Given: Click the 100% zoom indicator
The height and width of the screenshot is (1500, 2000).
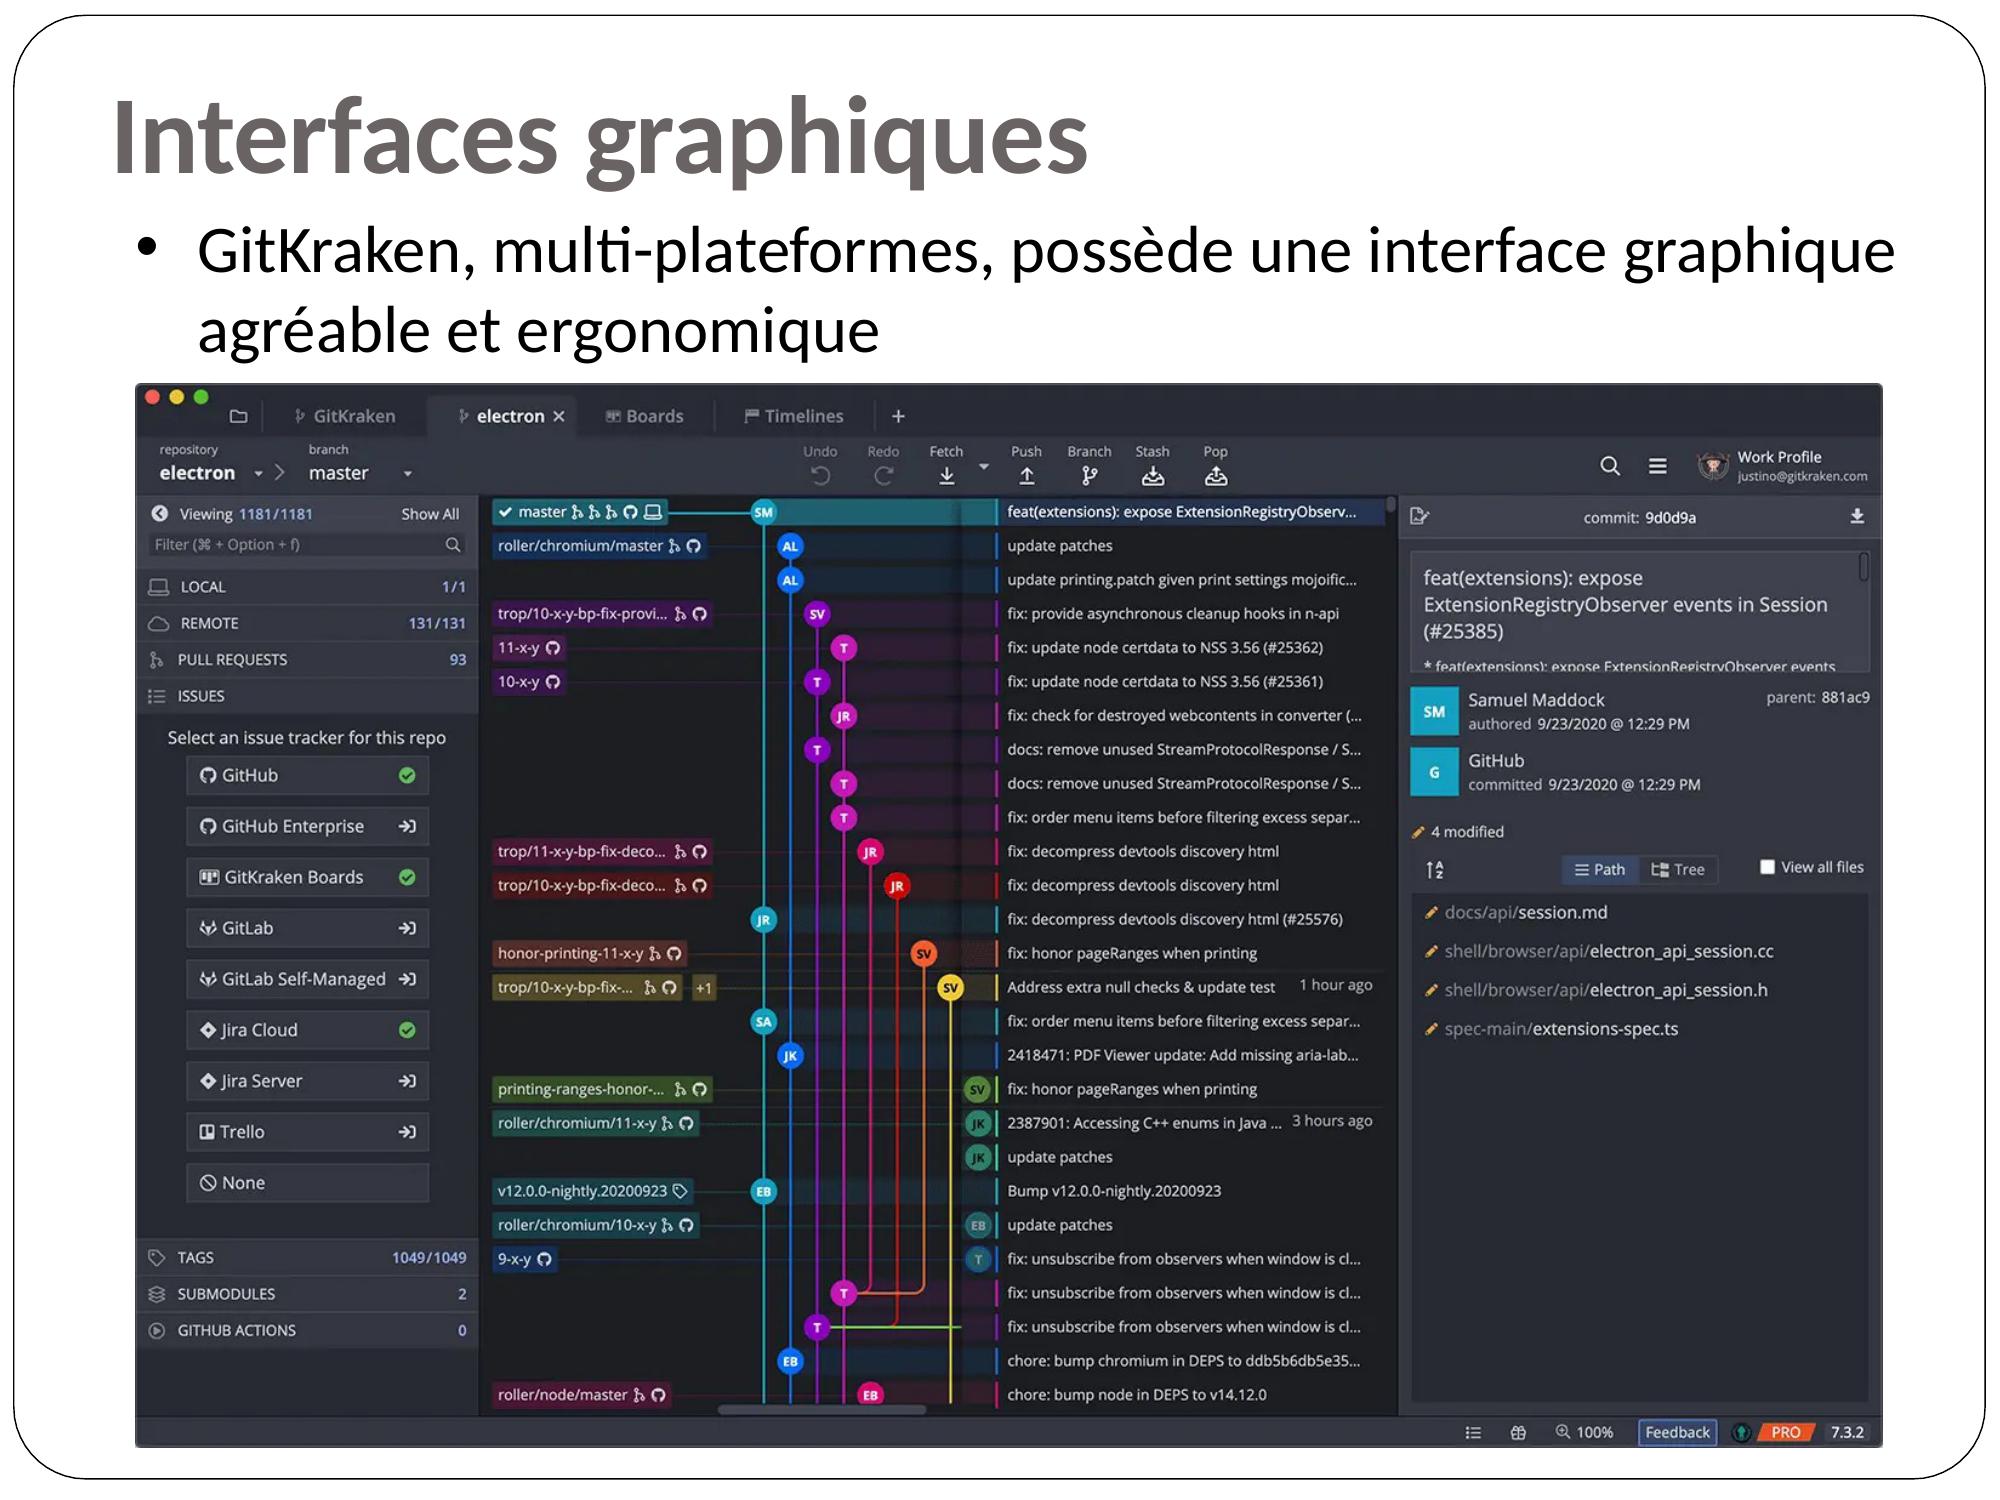Looking at the screenshot, I should pos(1584,1432).
